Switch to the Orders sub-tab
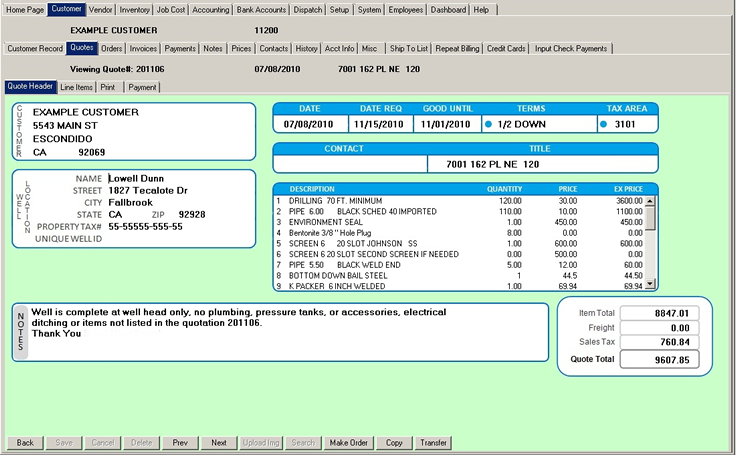This screenshot has height=455, width=736. 112,48
